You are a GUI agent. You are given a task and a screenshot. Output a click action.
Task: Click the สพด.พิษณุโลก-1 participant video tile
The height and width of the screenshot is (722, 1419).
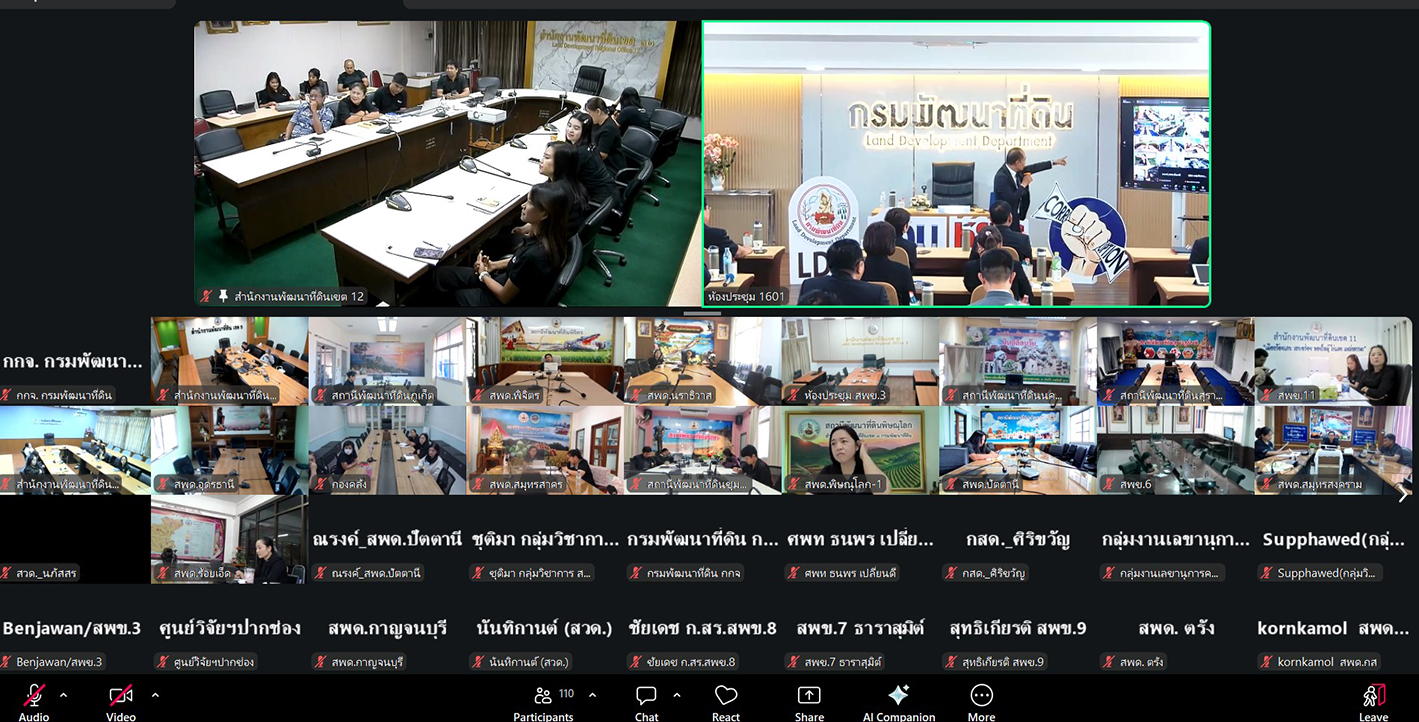859,450
